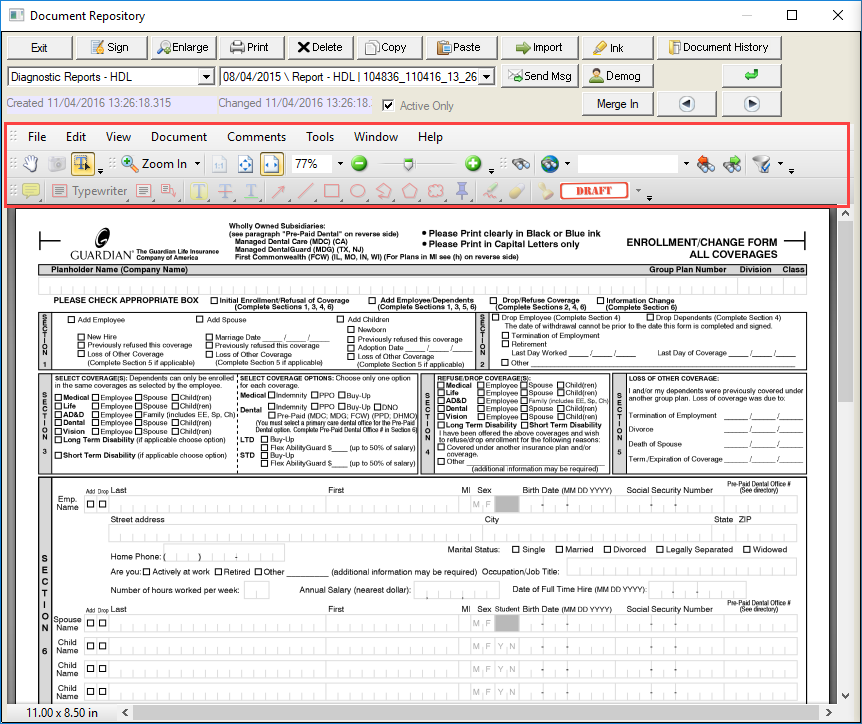Toggle the fit-to-width page view
The width and height of the screenshot is (862, 724).
point(272,164)
